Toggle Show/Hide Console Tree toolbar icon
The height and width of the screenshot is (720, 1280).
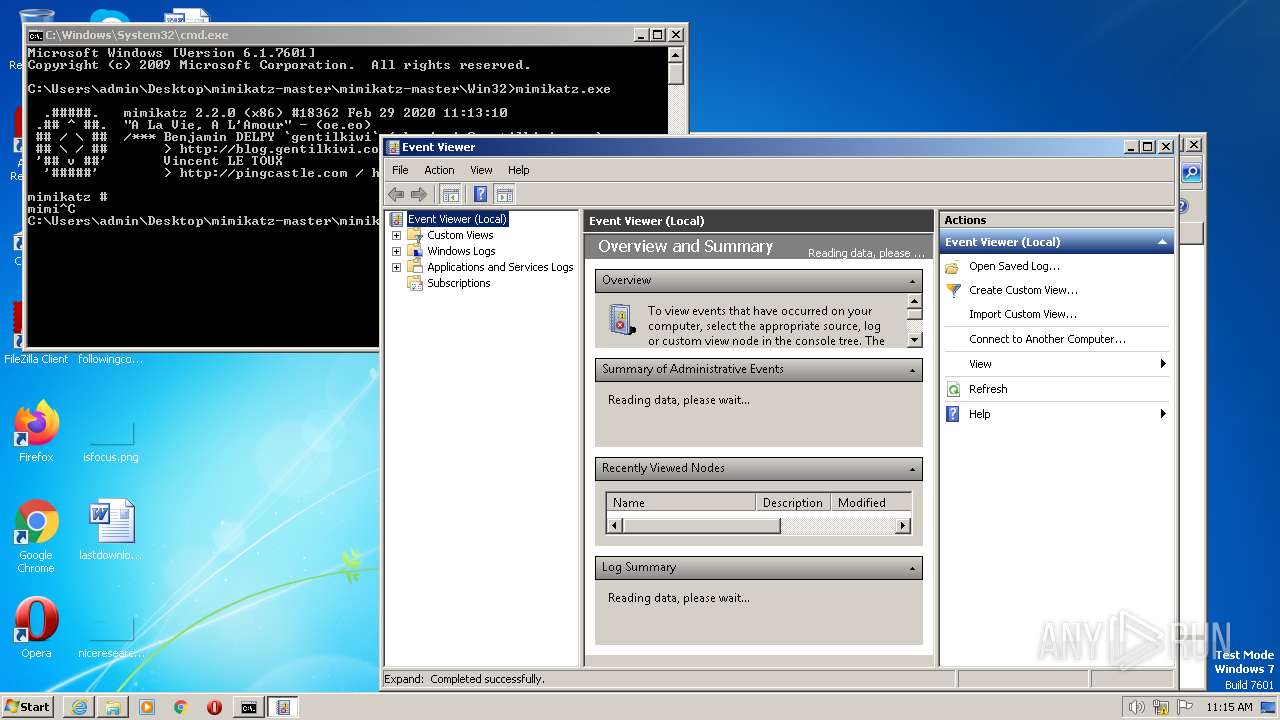[451, 194]
